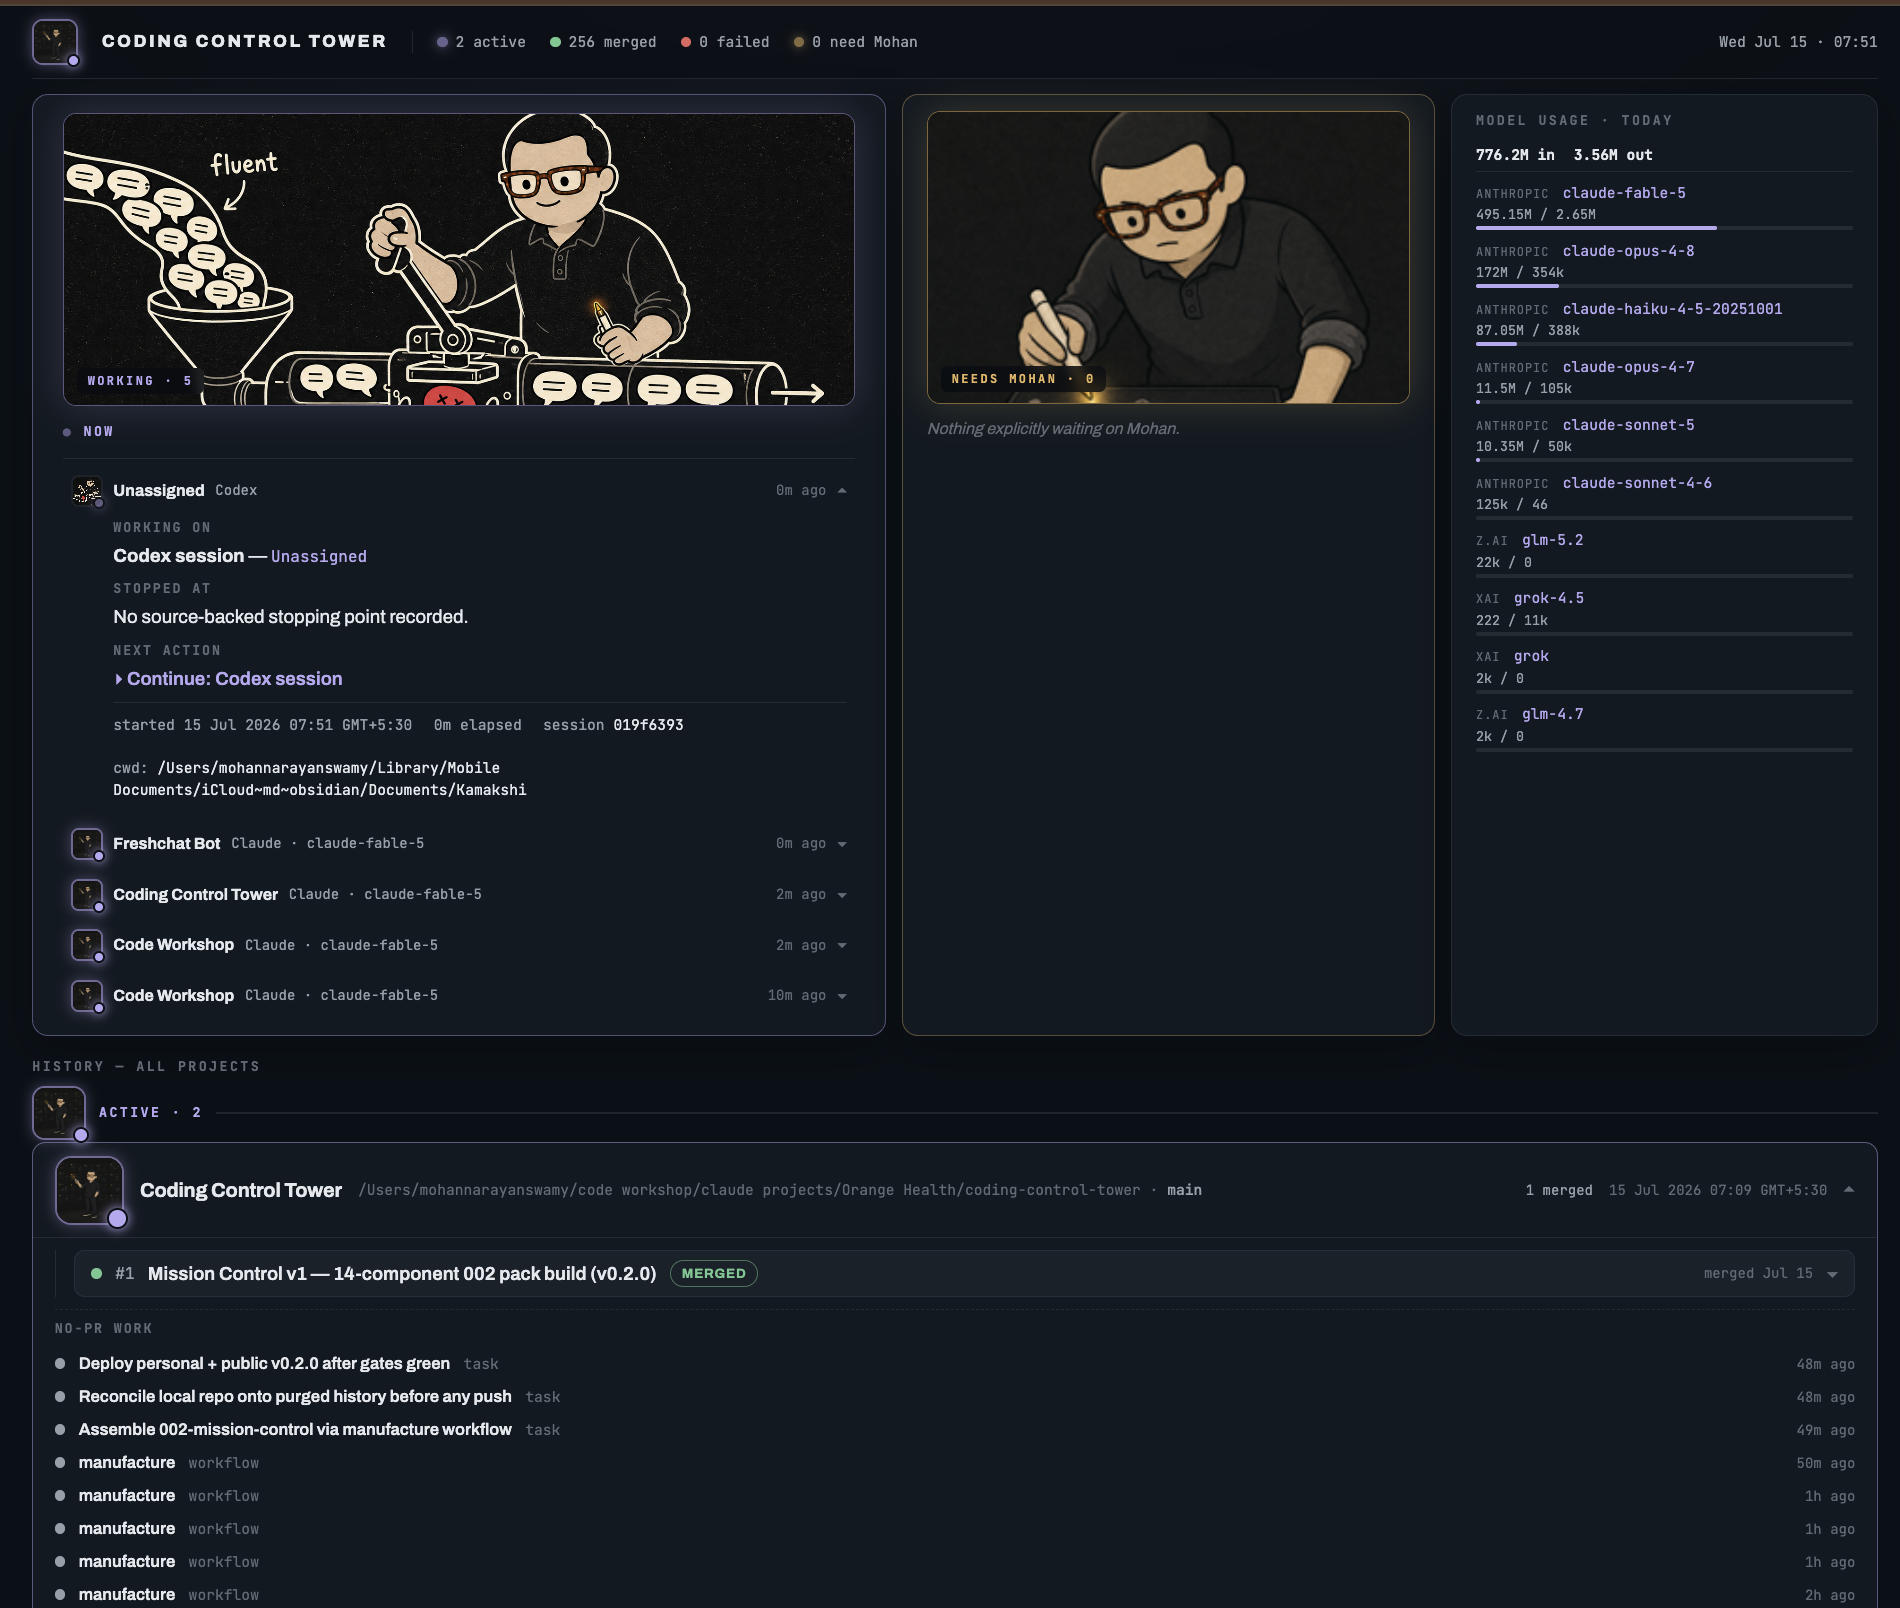Click the Working · 5 illustration thumbnail
Viewport: 1900px width, 1608px height.
[x=459, y=259]
